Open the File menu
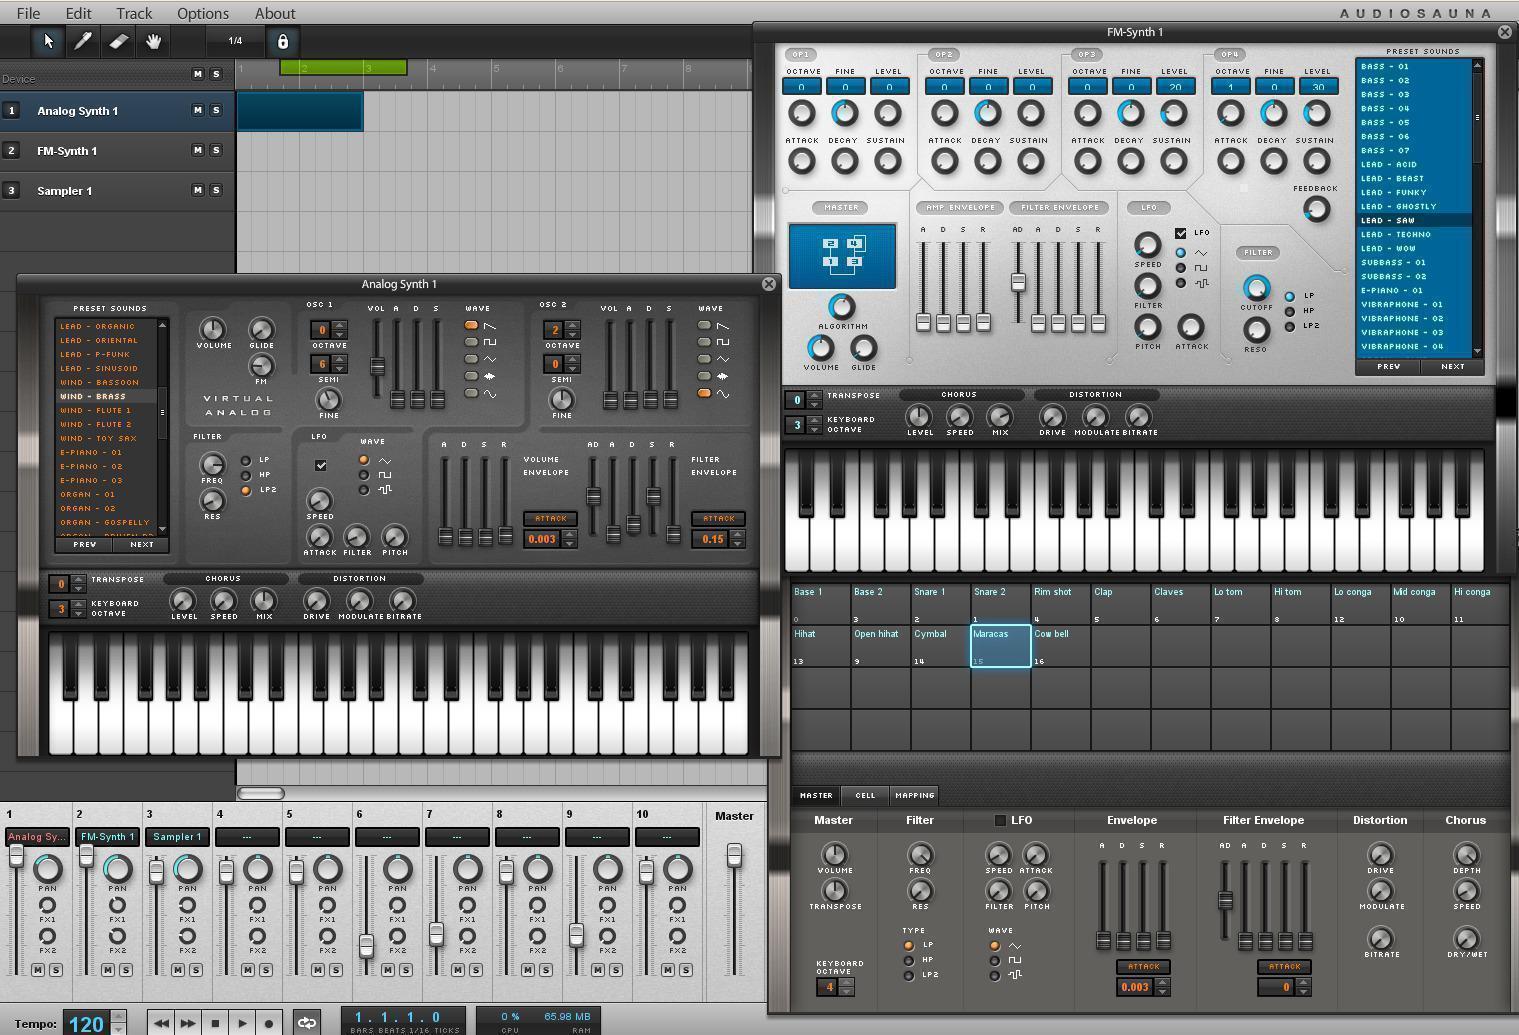The image size is (1519, 1035). 28,13
